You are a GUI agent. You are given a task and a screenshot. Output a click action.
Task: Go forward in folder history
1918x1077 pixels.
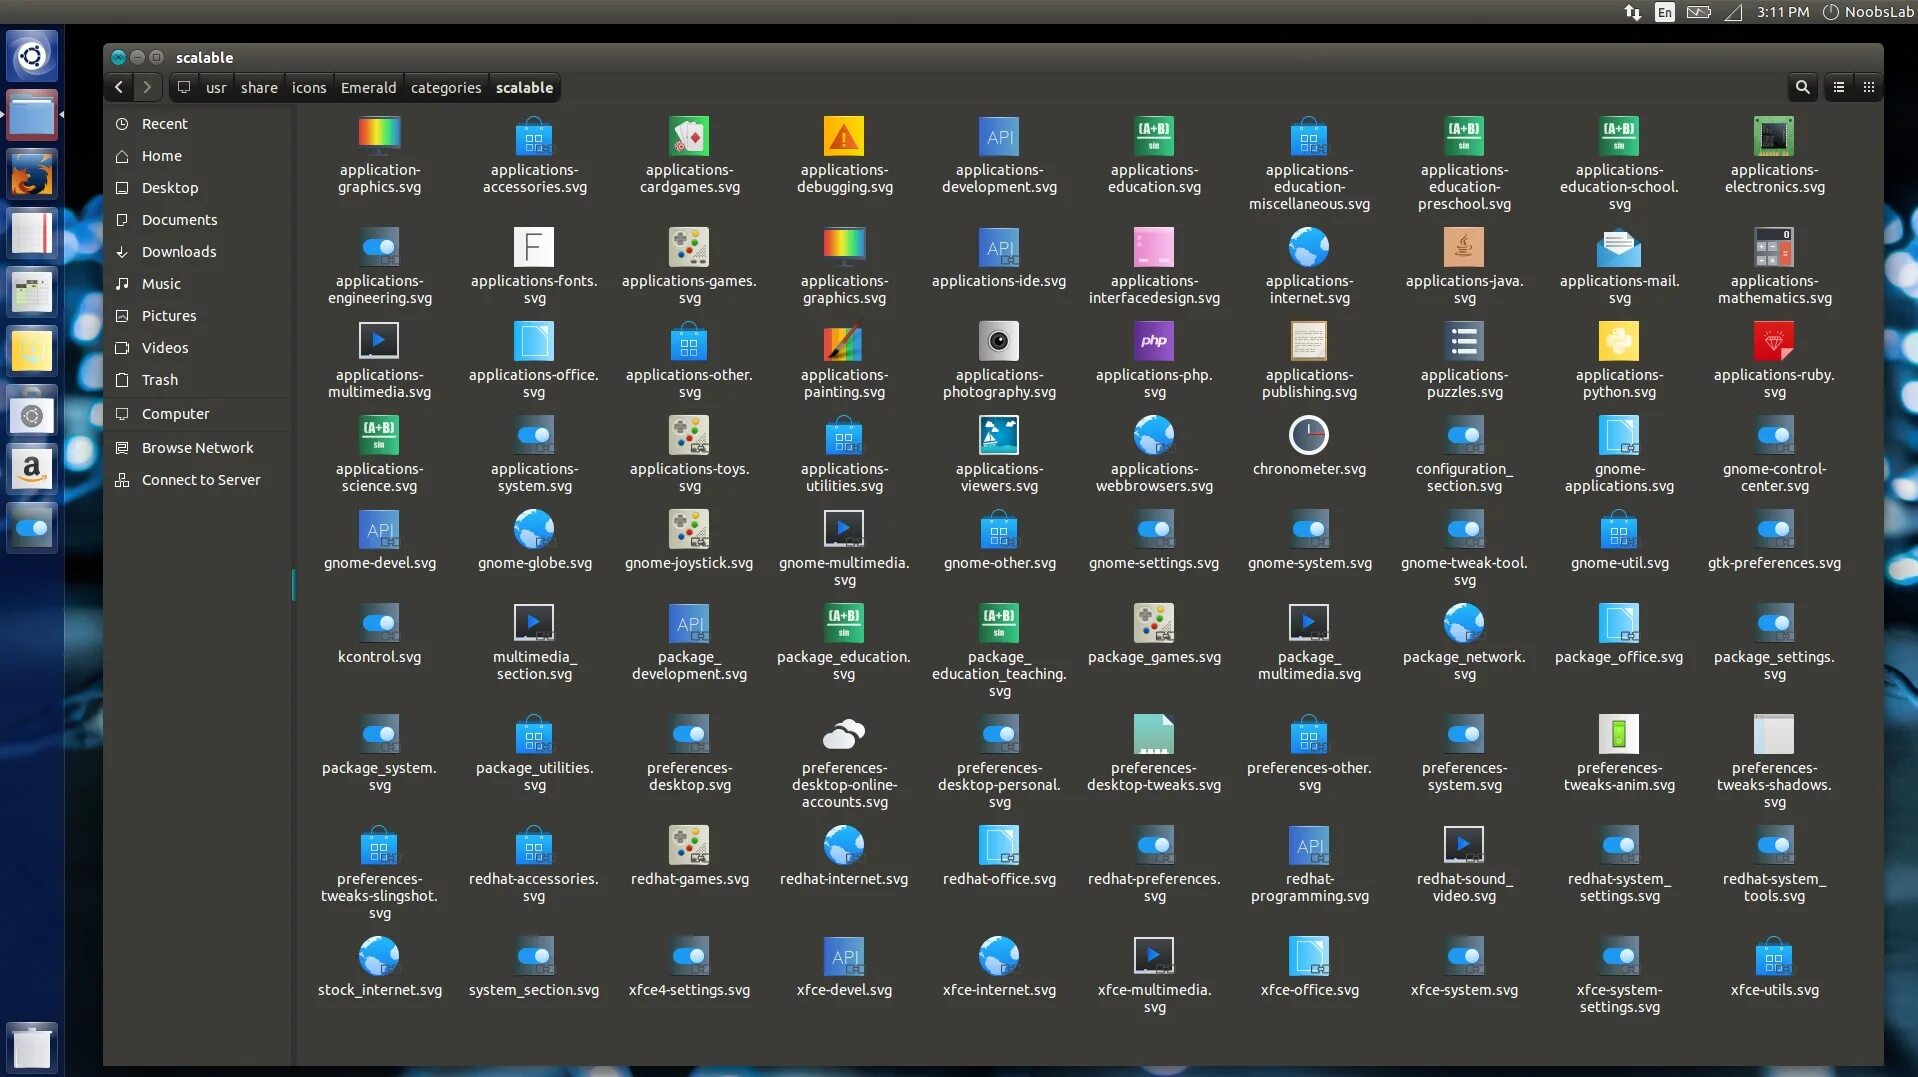(x=147, y=87)
